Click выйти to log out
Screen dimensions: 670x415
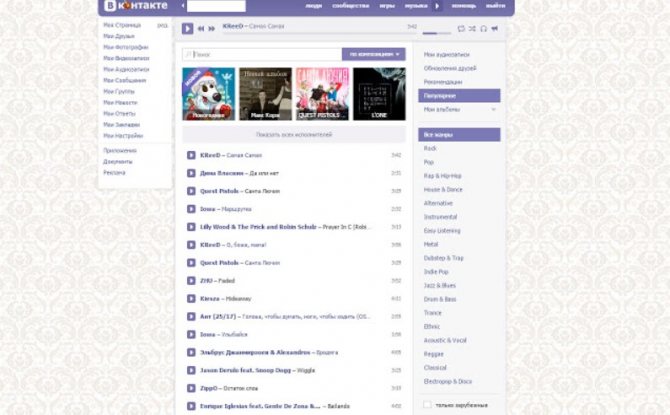495,6
